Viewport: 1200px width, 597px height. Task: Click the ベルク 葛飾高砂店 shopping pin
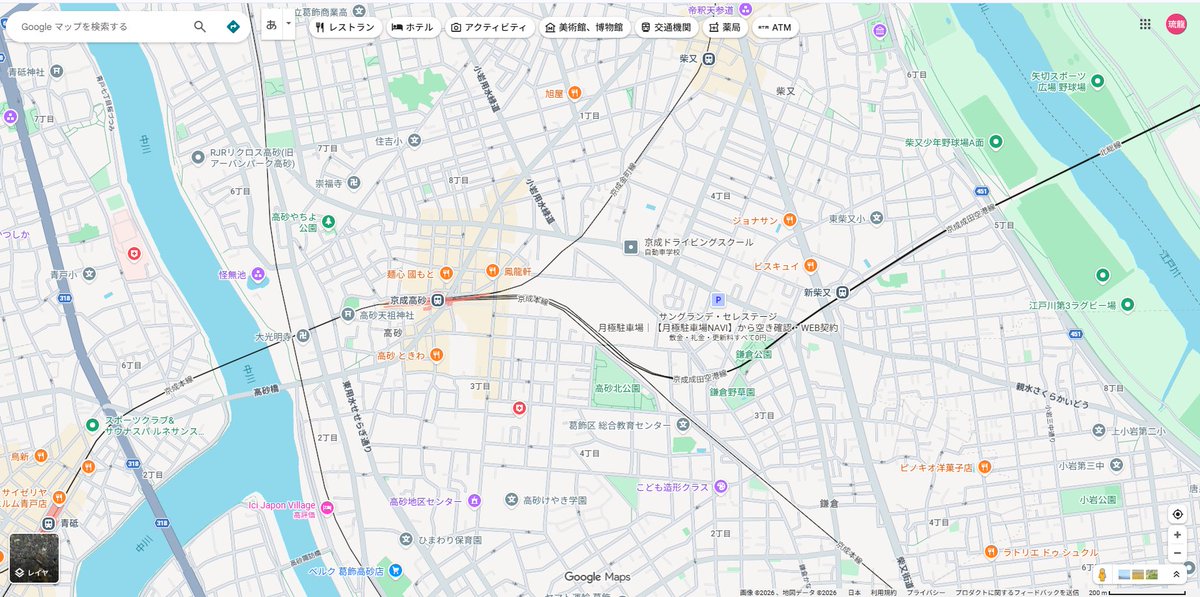(396, 570)
